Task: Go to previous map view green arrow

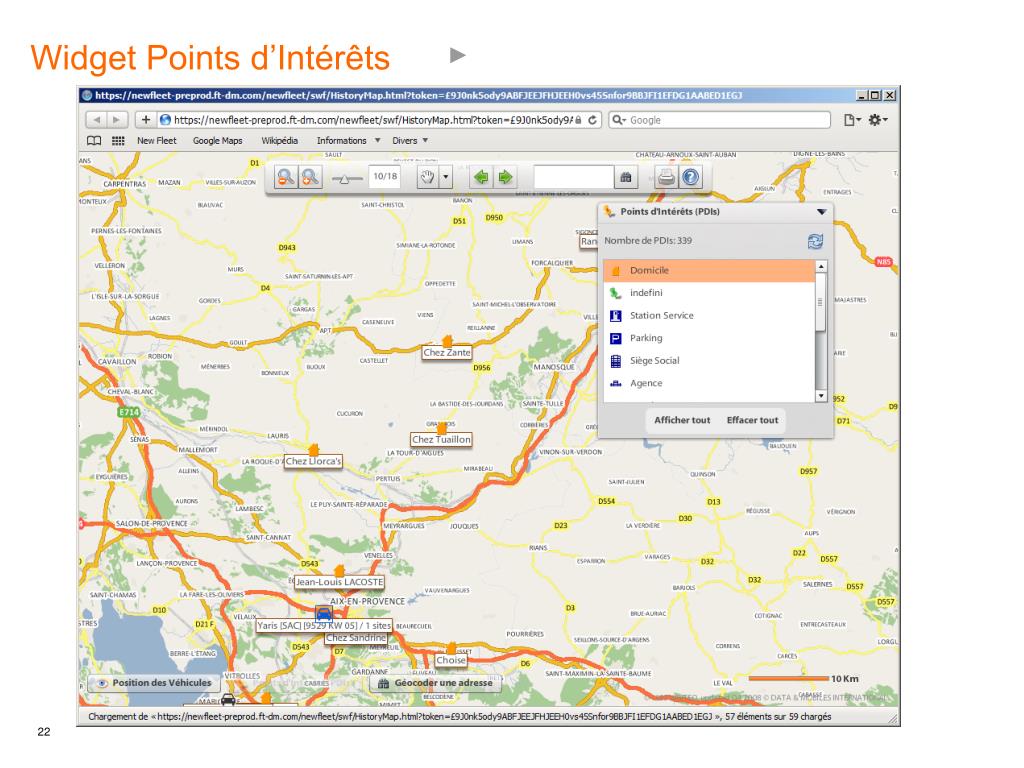Action: click(x=481, y=177)
